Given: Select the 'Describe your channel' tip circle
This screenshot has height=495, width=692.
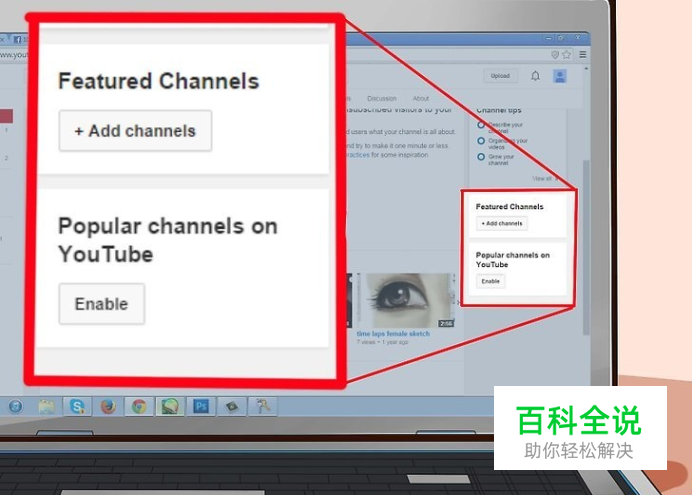Looking at the screenshot, I should 481,125.
